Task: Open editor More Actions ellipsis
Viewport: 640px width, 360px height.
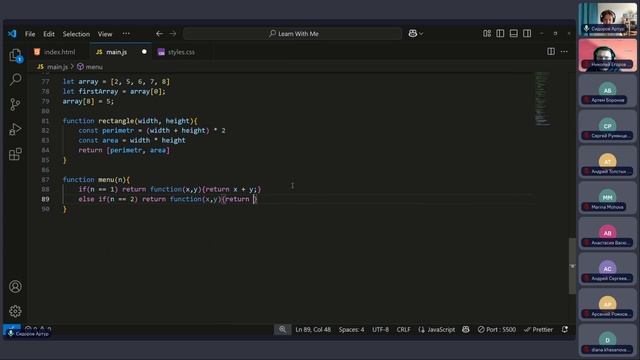Action: 564,51
